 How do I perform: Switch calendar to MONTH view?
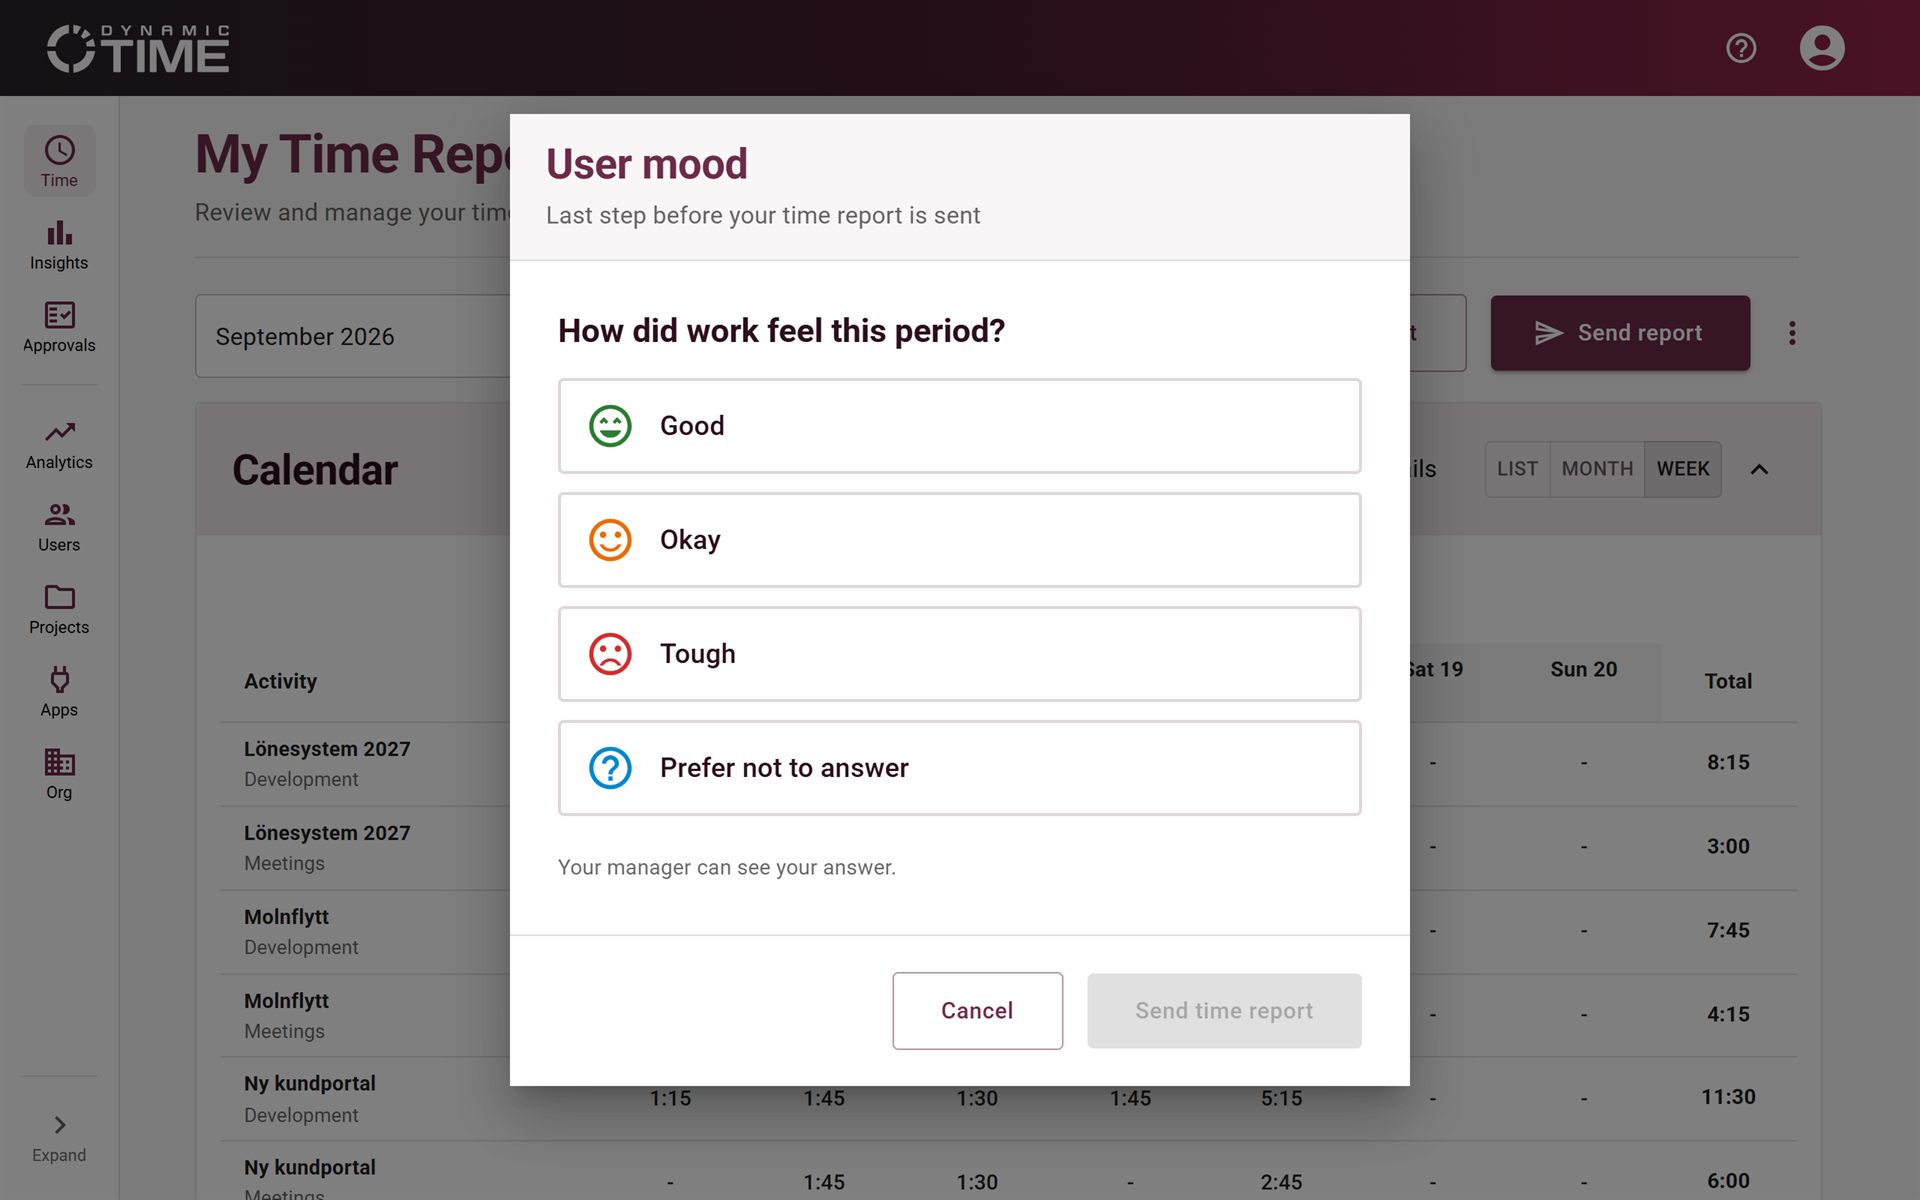(x=1597, y=469)
